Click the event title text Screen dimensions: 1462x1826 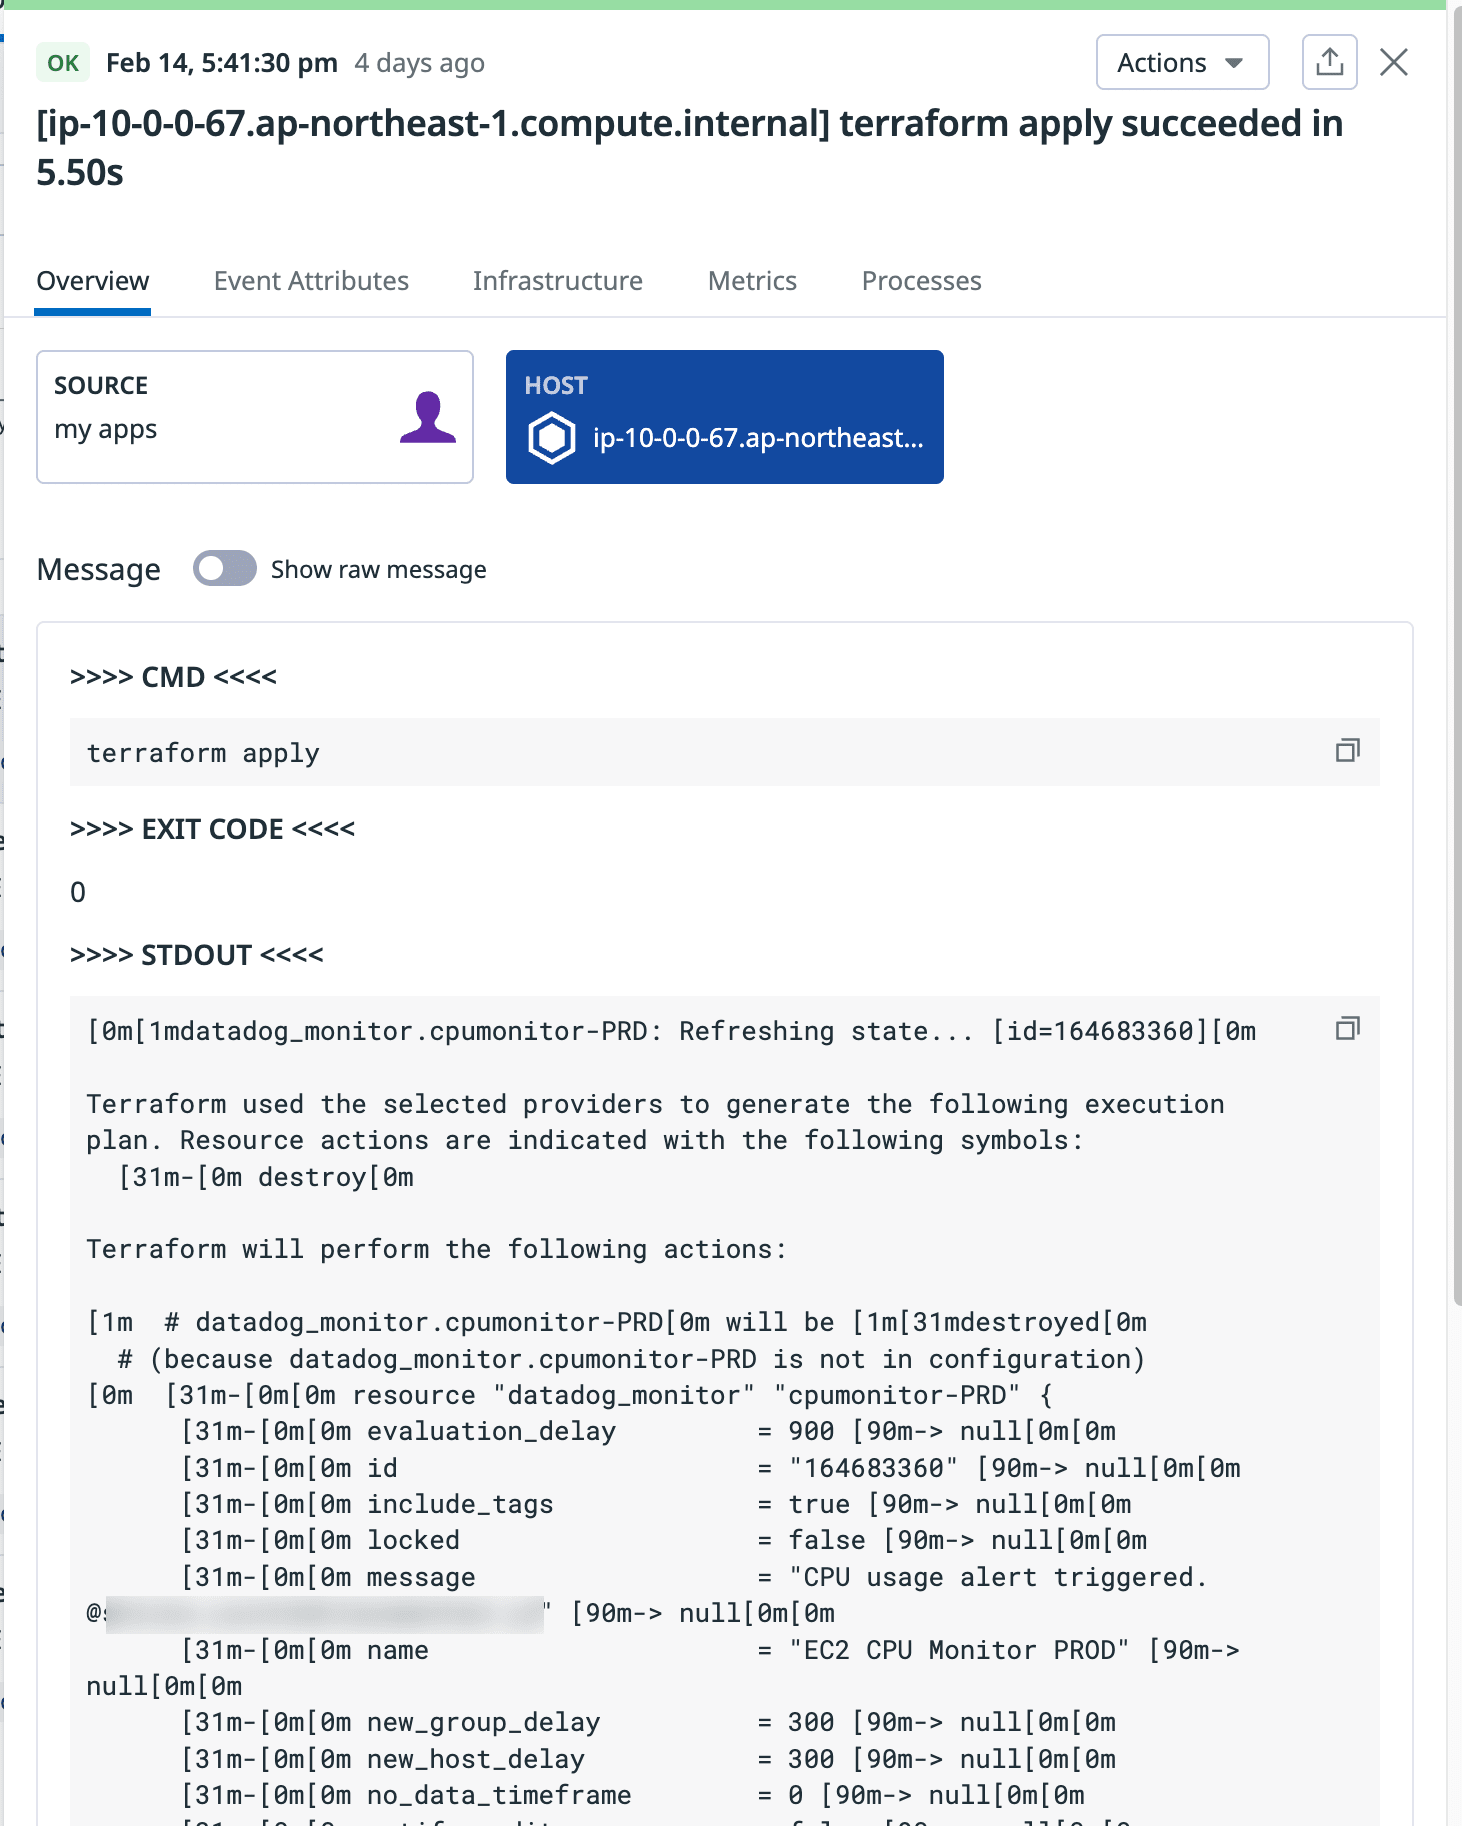690,148
